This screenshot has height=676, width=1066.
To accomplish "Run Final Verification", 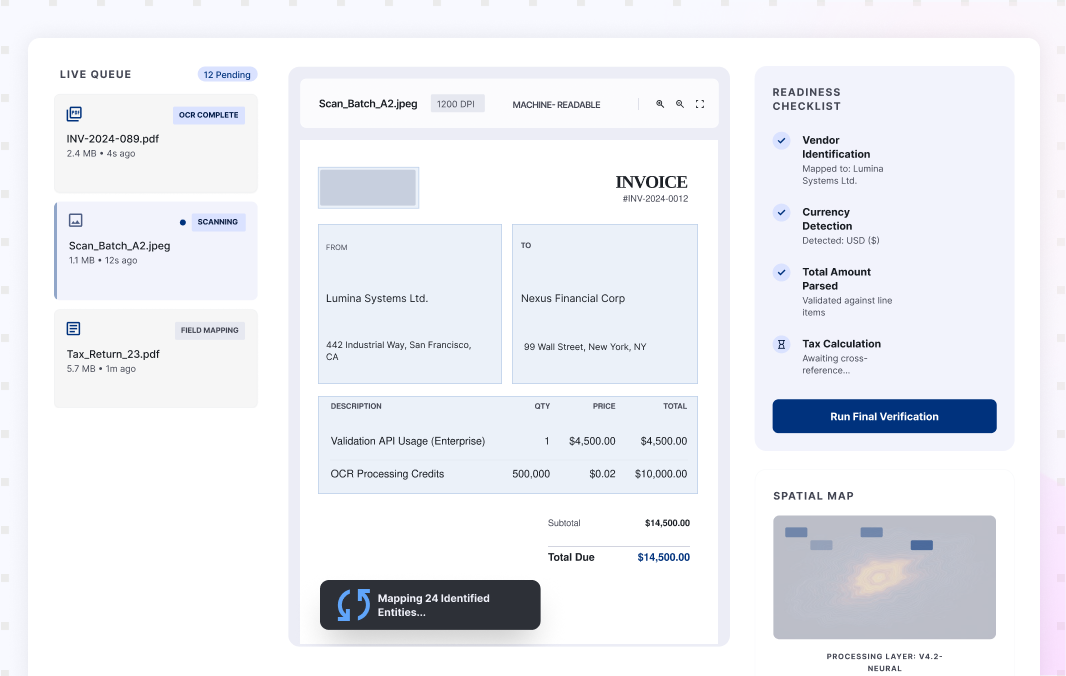I will pos(884,416).
